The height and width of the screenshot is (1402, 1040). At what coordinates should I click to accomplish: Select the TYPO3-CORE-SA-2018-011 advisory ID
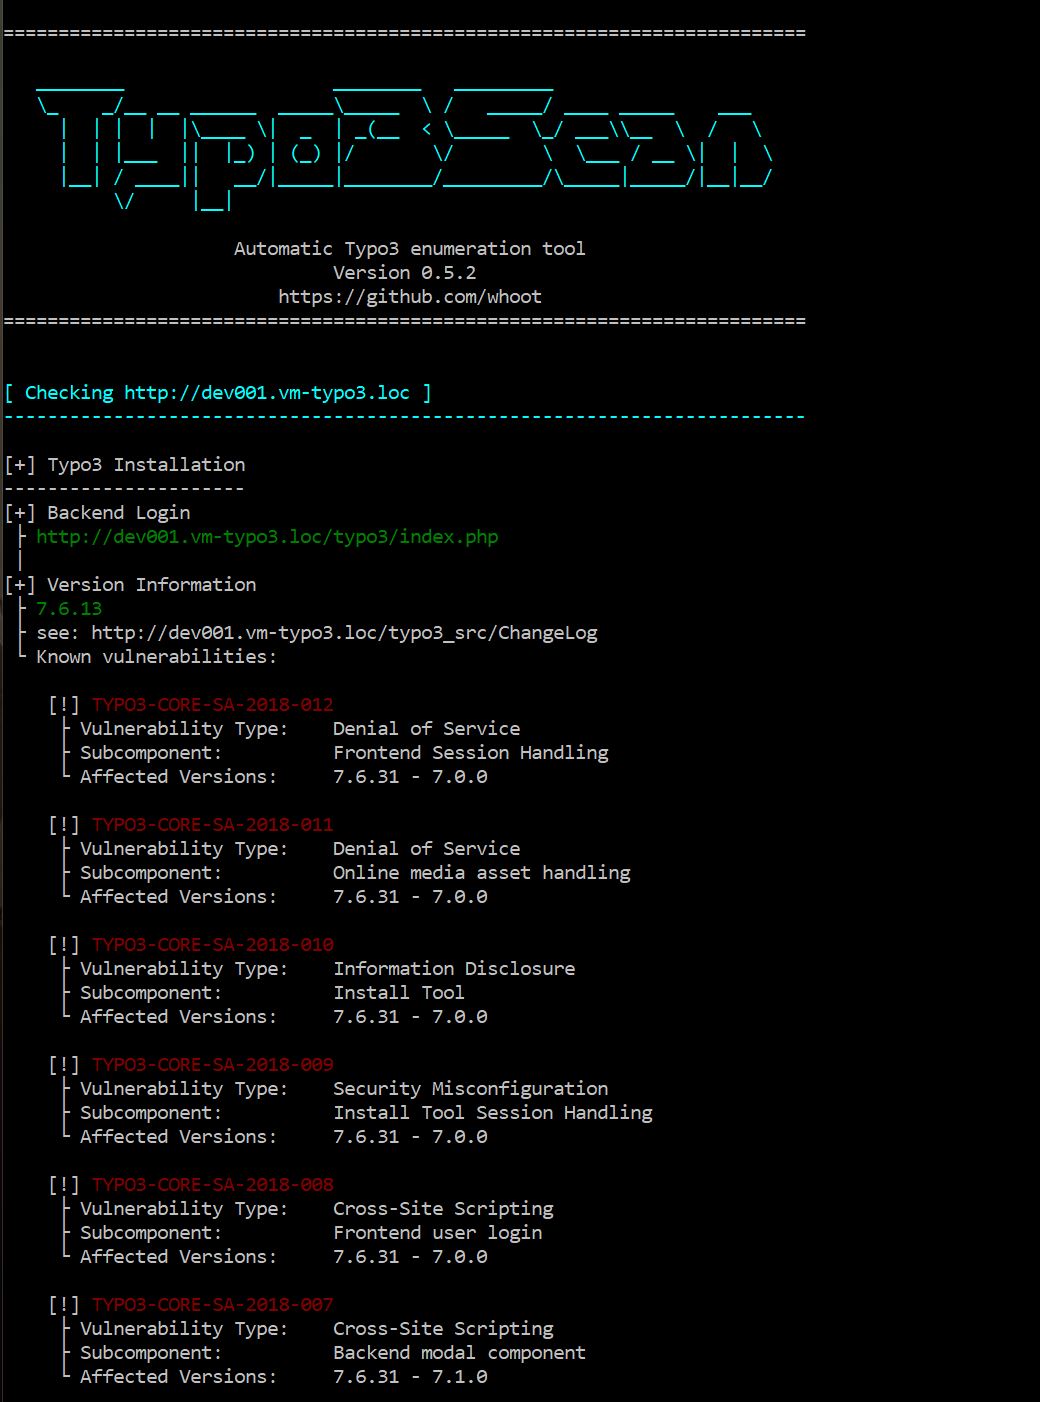(213, 825)
